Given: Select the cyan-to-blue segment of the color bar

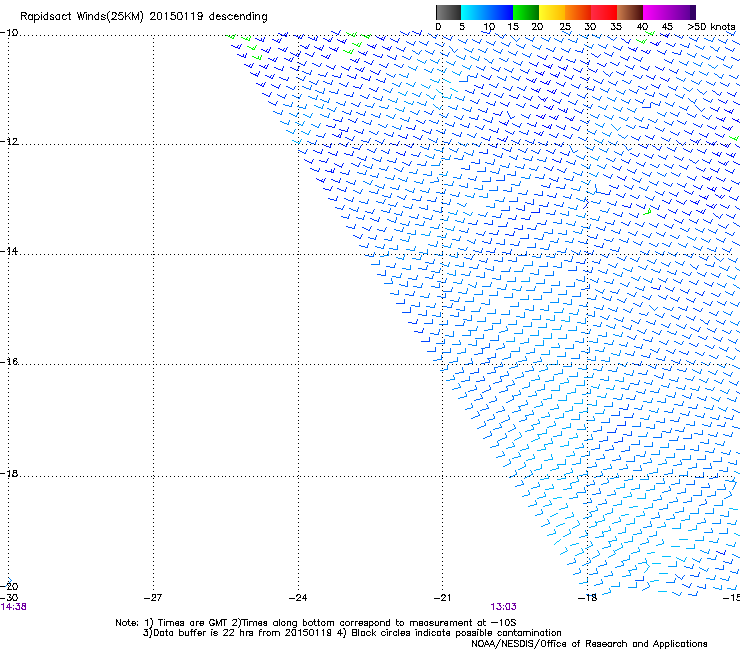Looking at the screenshot, I should [x=487, y=12].
